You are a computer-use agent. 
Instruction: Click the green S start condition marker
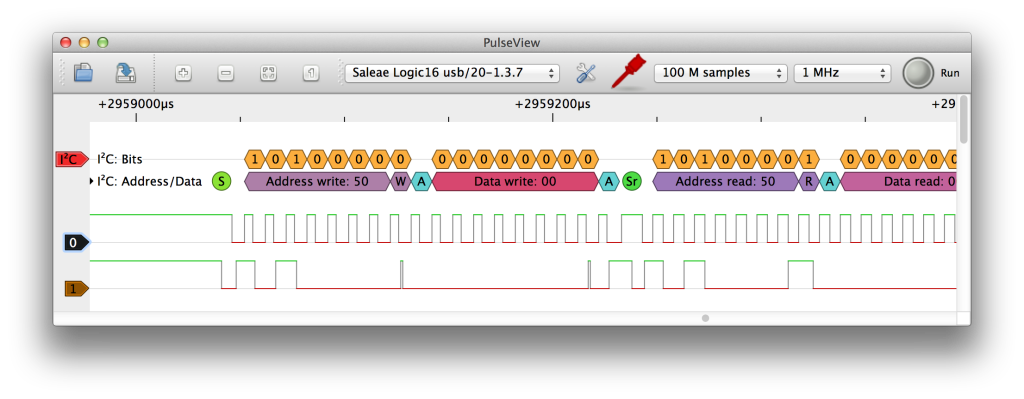click(x=221, y=182)
